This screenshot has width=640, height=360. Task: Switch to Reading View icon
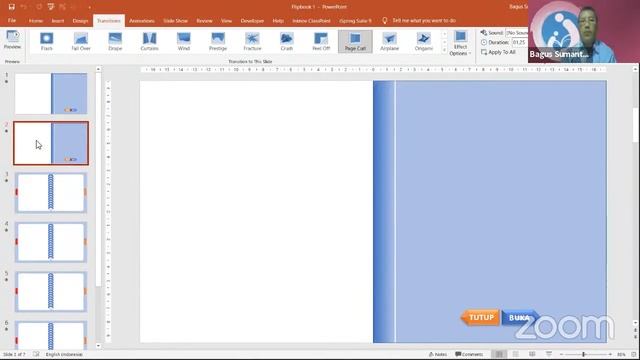(532, 354)
